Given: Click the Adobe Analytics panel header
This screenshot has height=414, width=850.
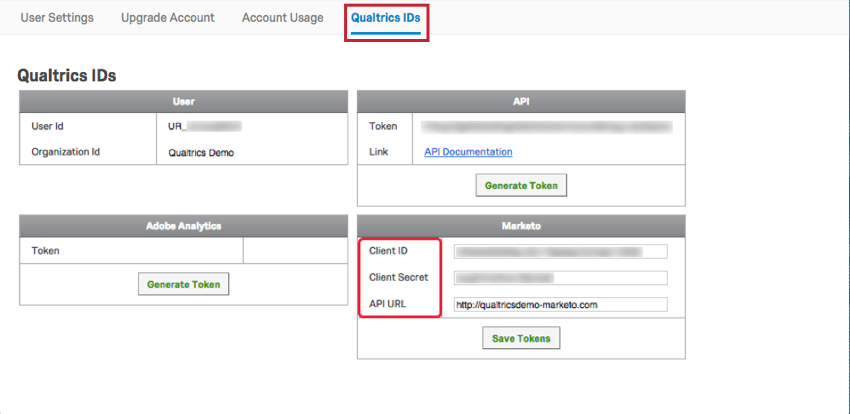Looking at the screenshot, I should click(183, 227).
